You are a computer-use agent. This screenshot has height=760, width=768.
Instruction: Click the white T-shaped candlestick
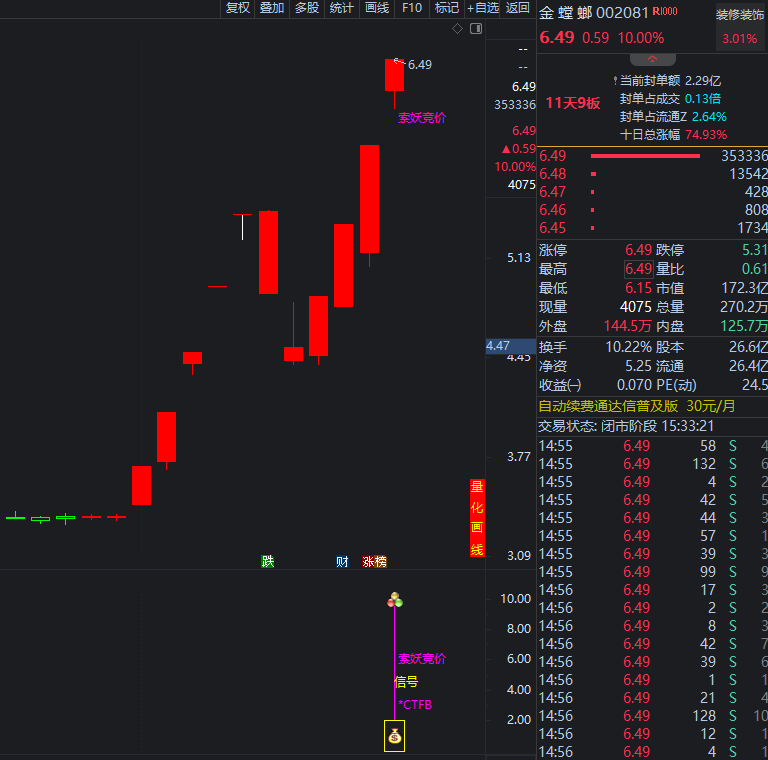click(242, 227)
